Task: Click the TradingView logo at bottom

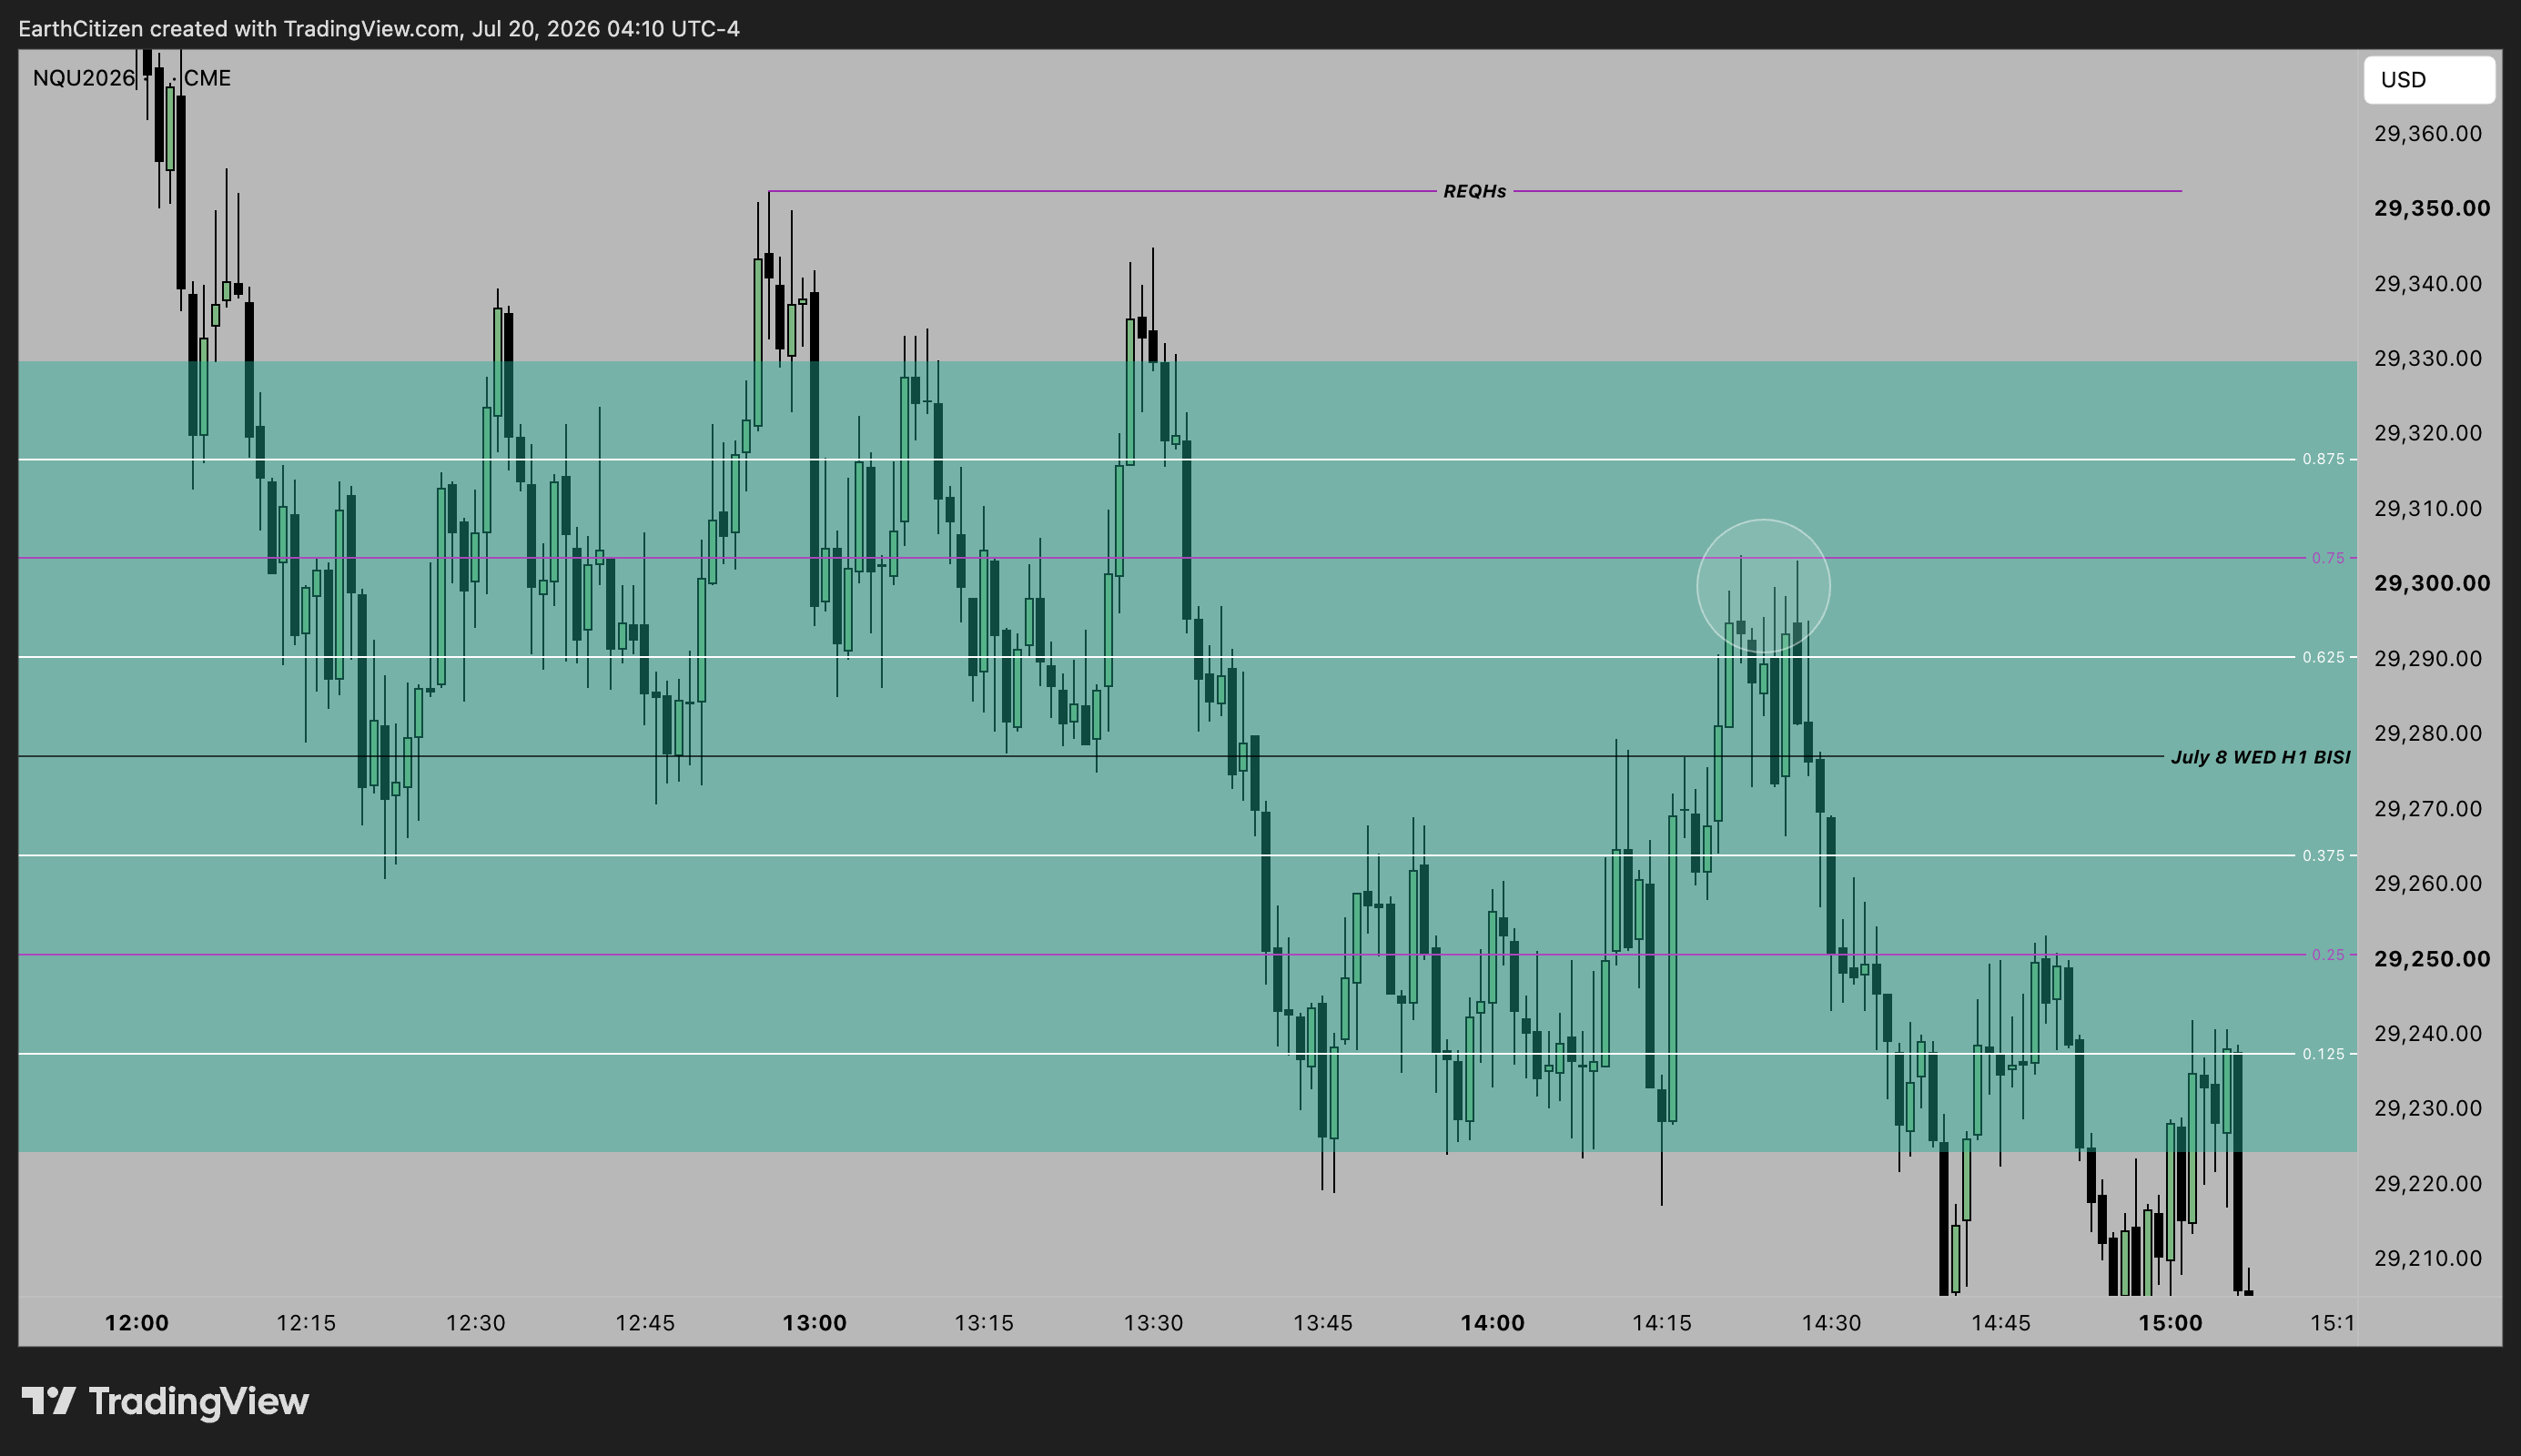Action: click(x=165, y=1401)
